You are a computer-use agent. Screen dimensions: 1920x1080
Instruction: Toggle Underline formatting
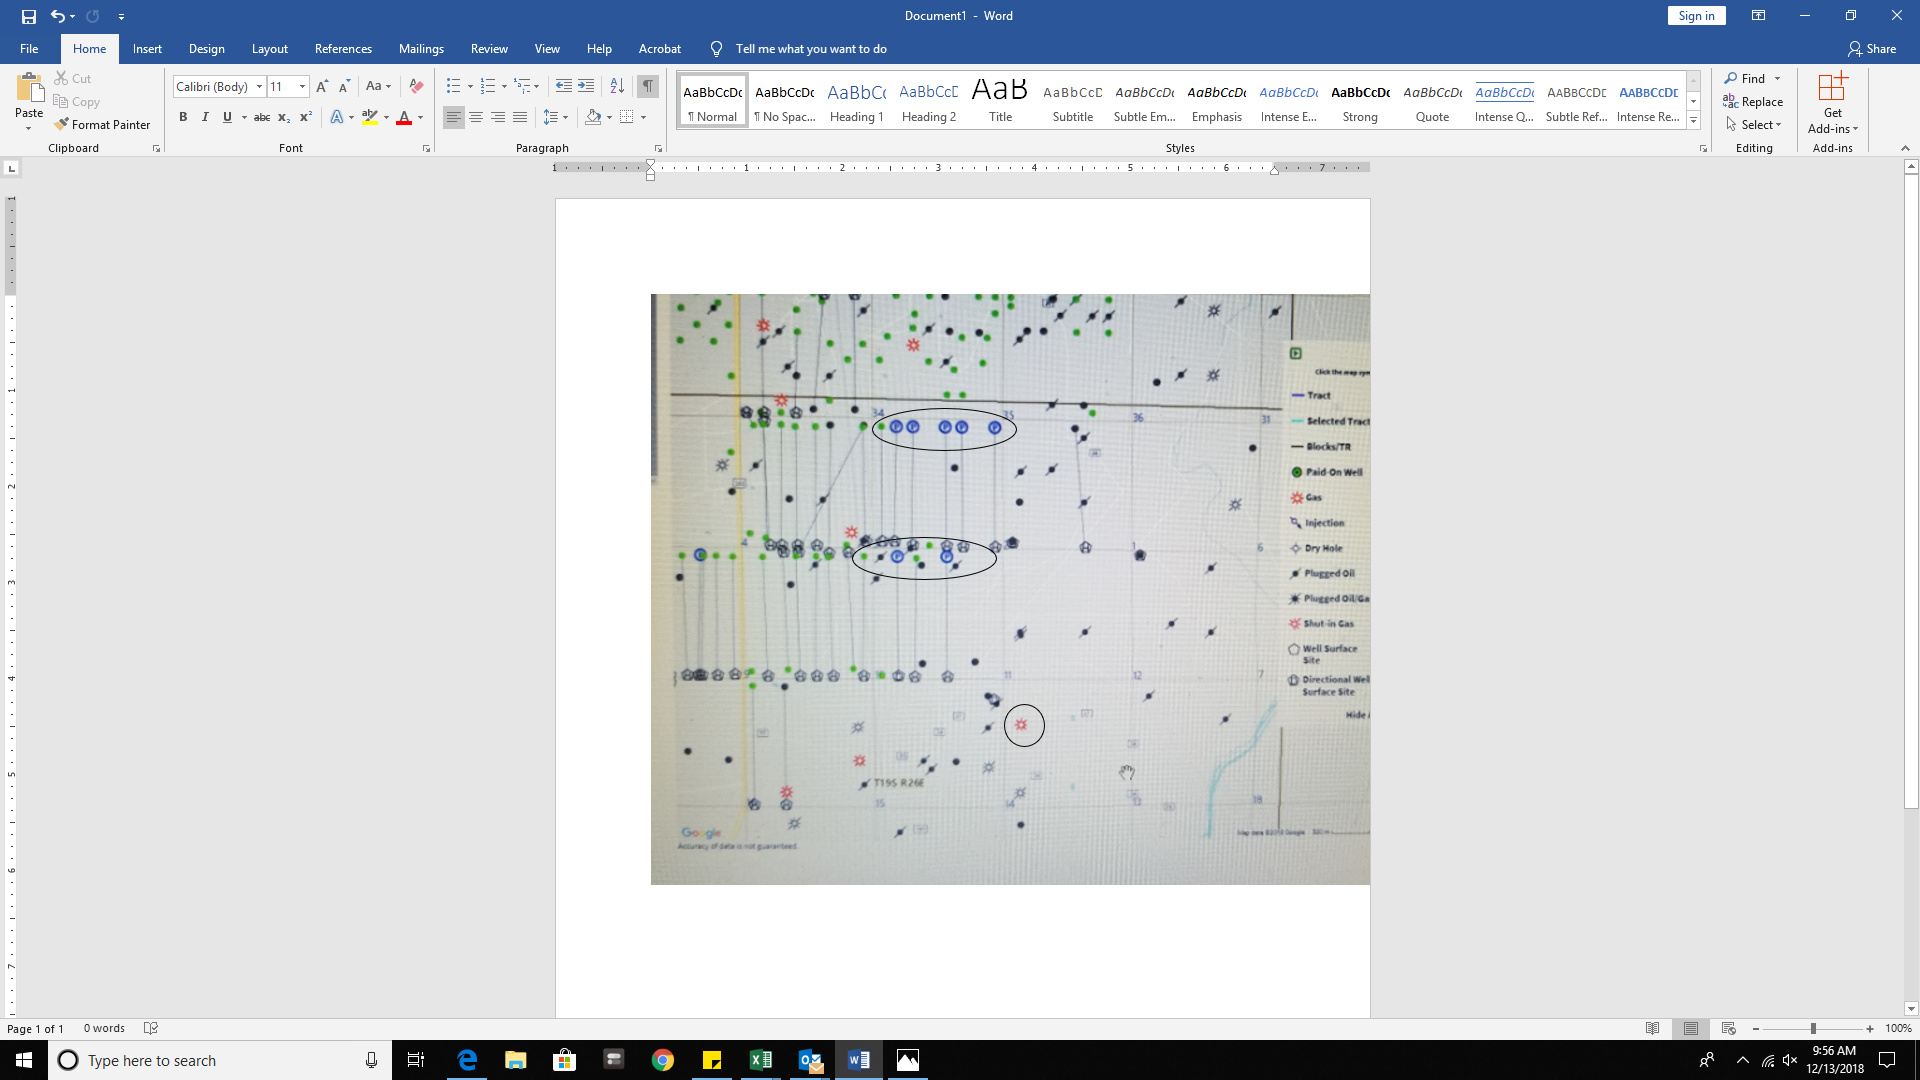coord(227,117)
